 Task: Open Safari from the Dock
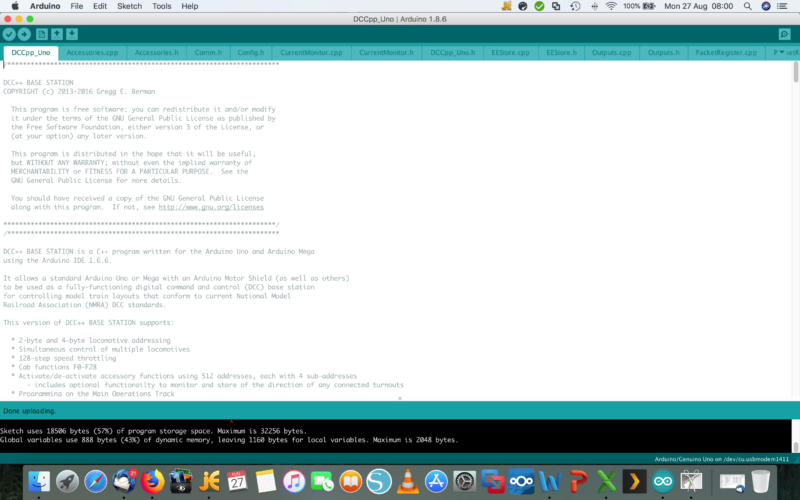pyautogui.click(x=95, y=481)
